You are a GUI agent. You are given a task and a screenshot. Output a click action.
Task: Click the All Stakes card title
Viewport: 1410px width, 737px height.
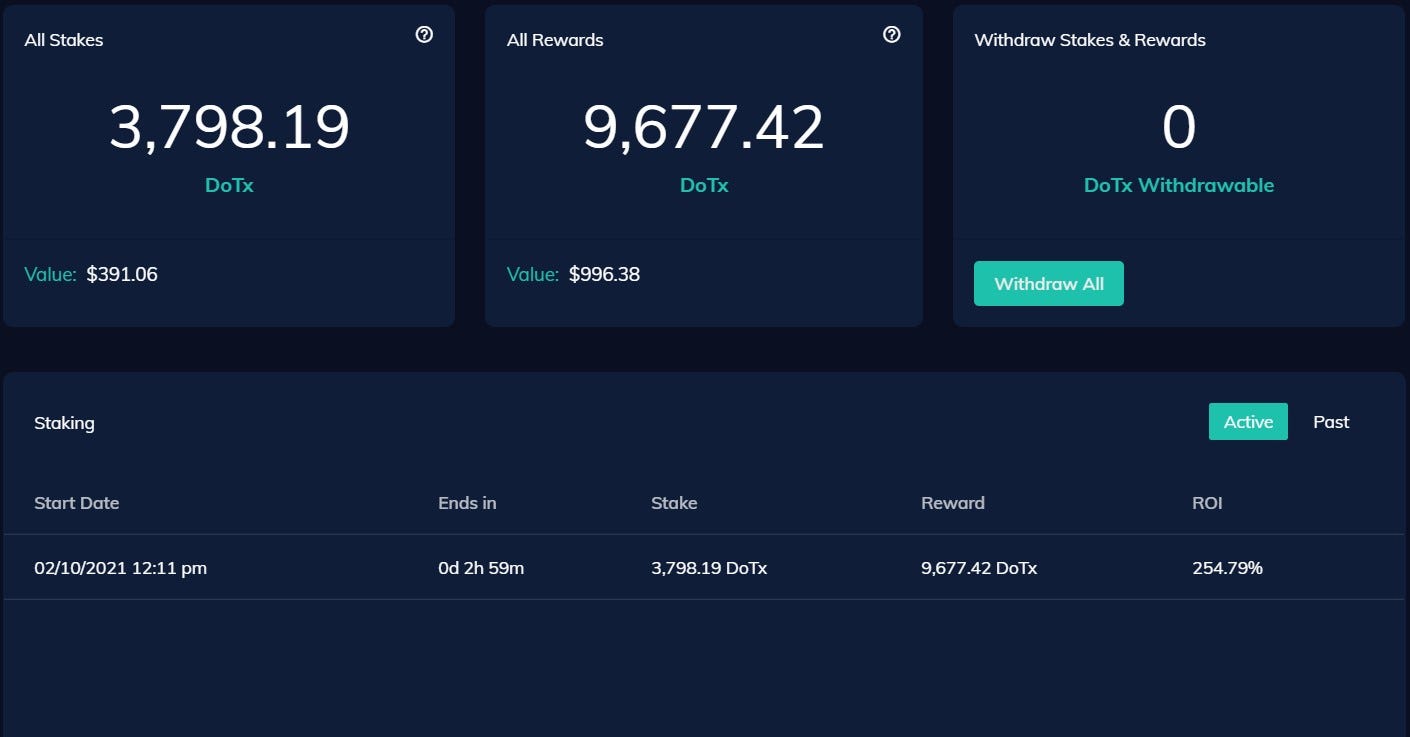click(64, 40)
